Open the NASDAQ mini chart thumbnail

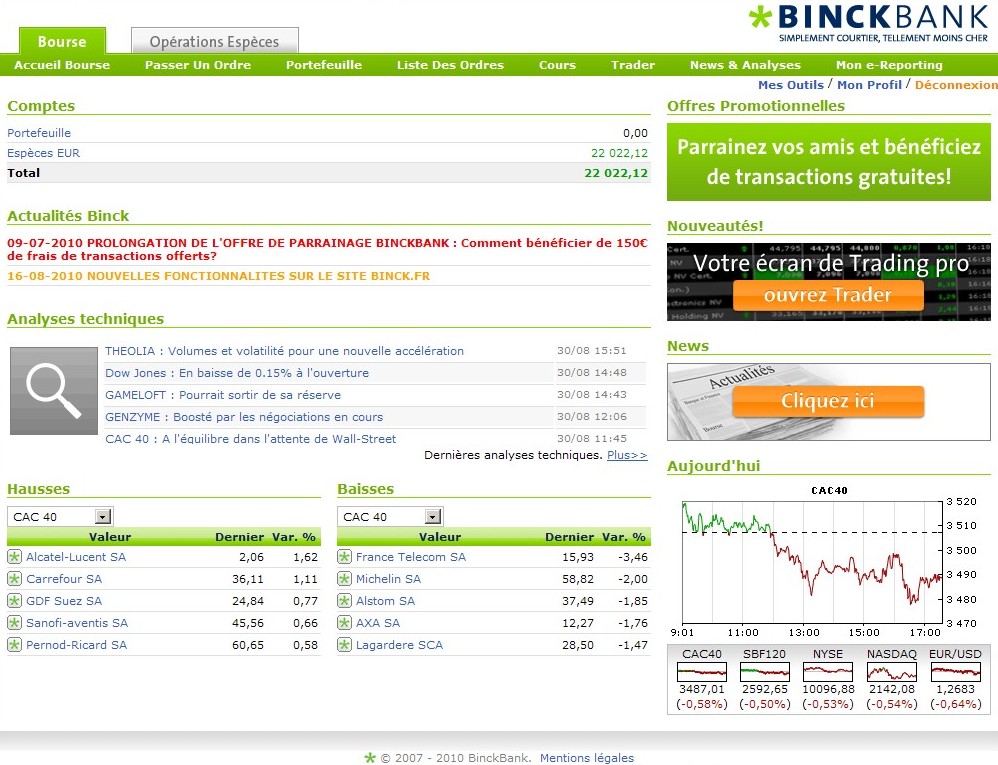coord(892,672)
